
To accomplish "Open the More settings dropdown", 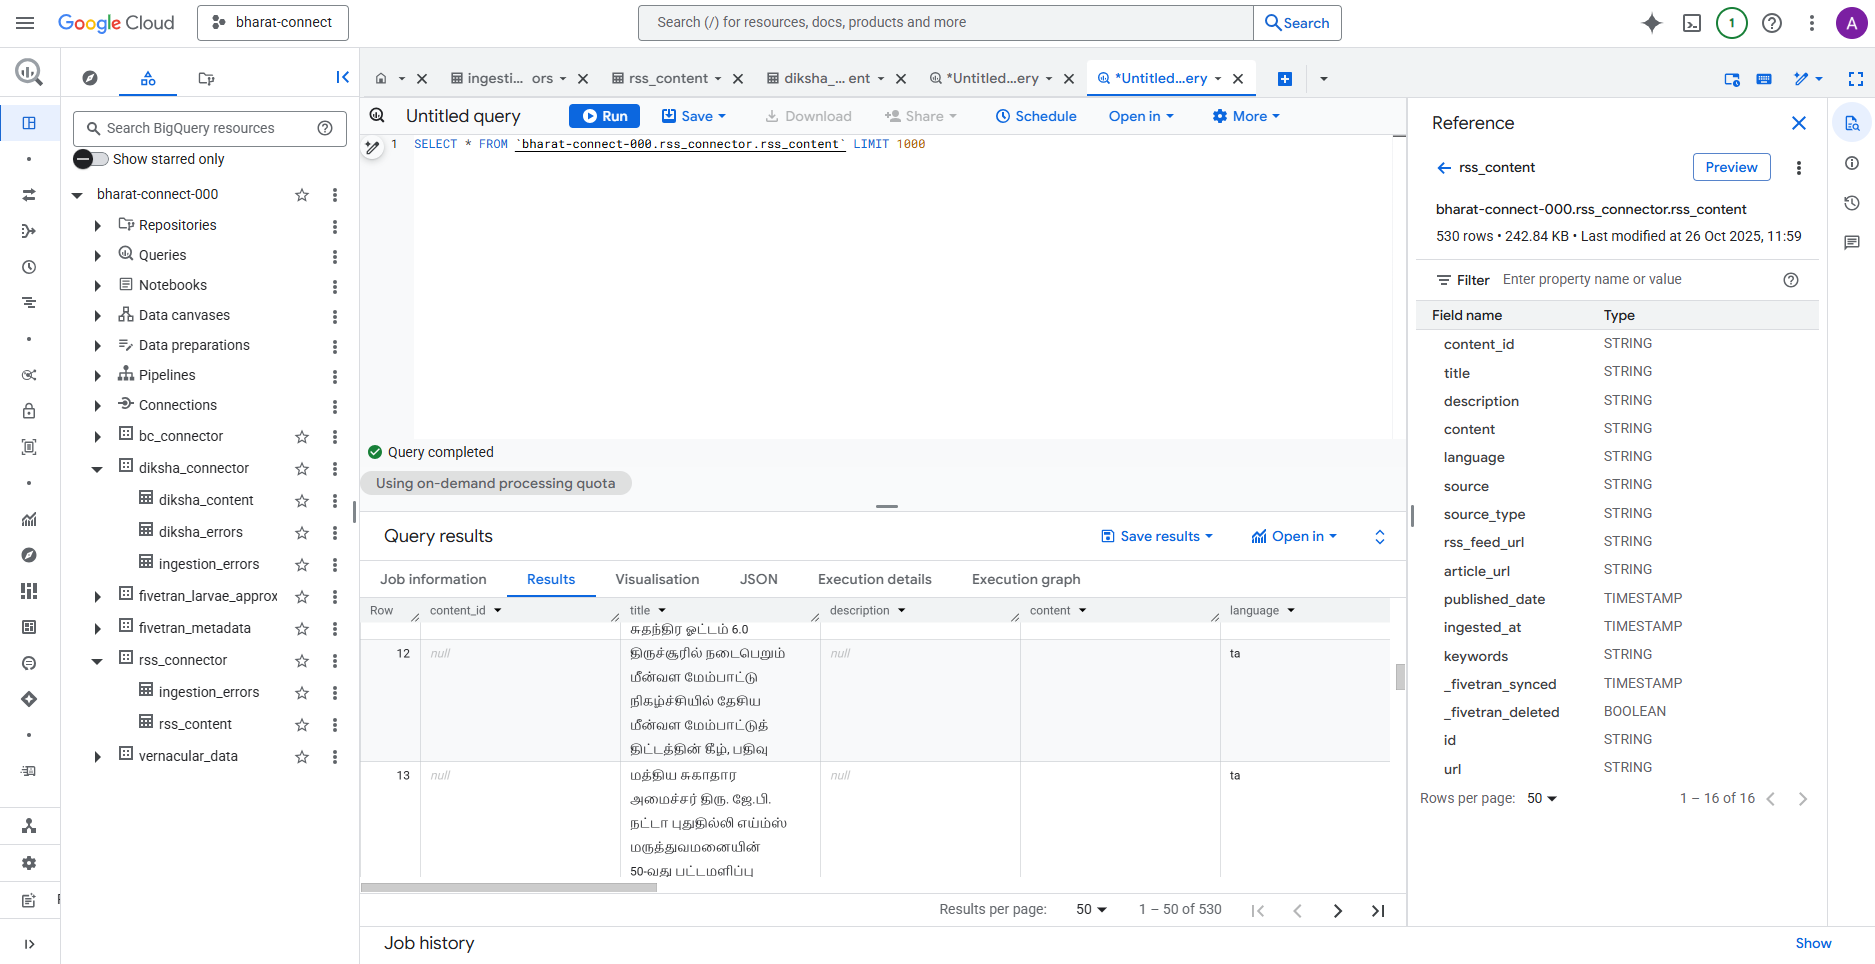I will 1246,116.
